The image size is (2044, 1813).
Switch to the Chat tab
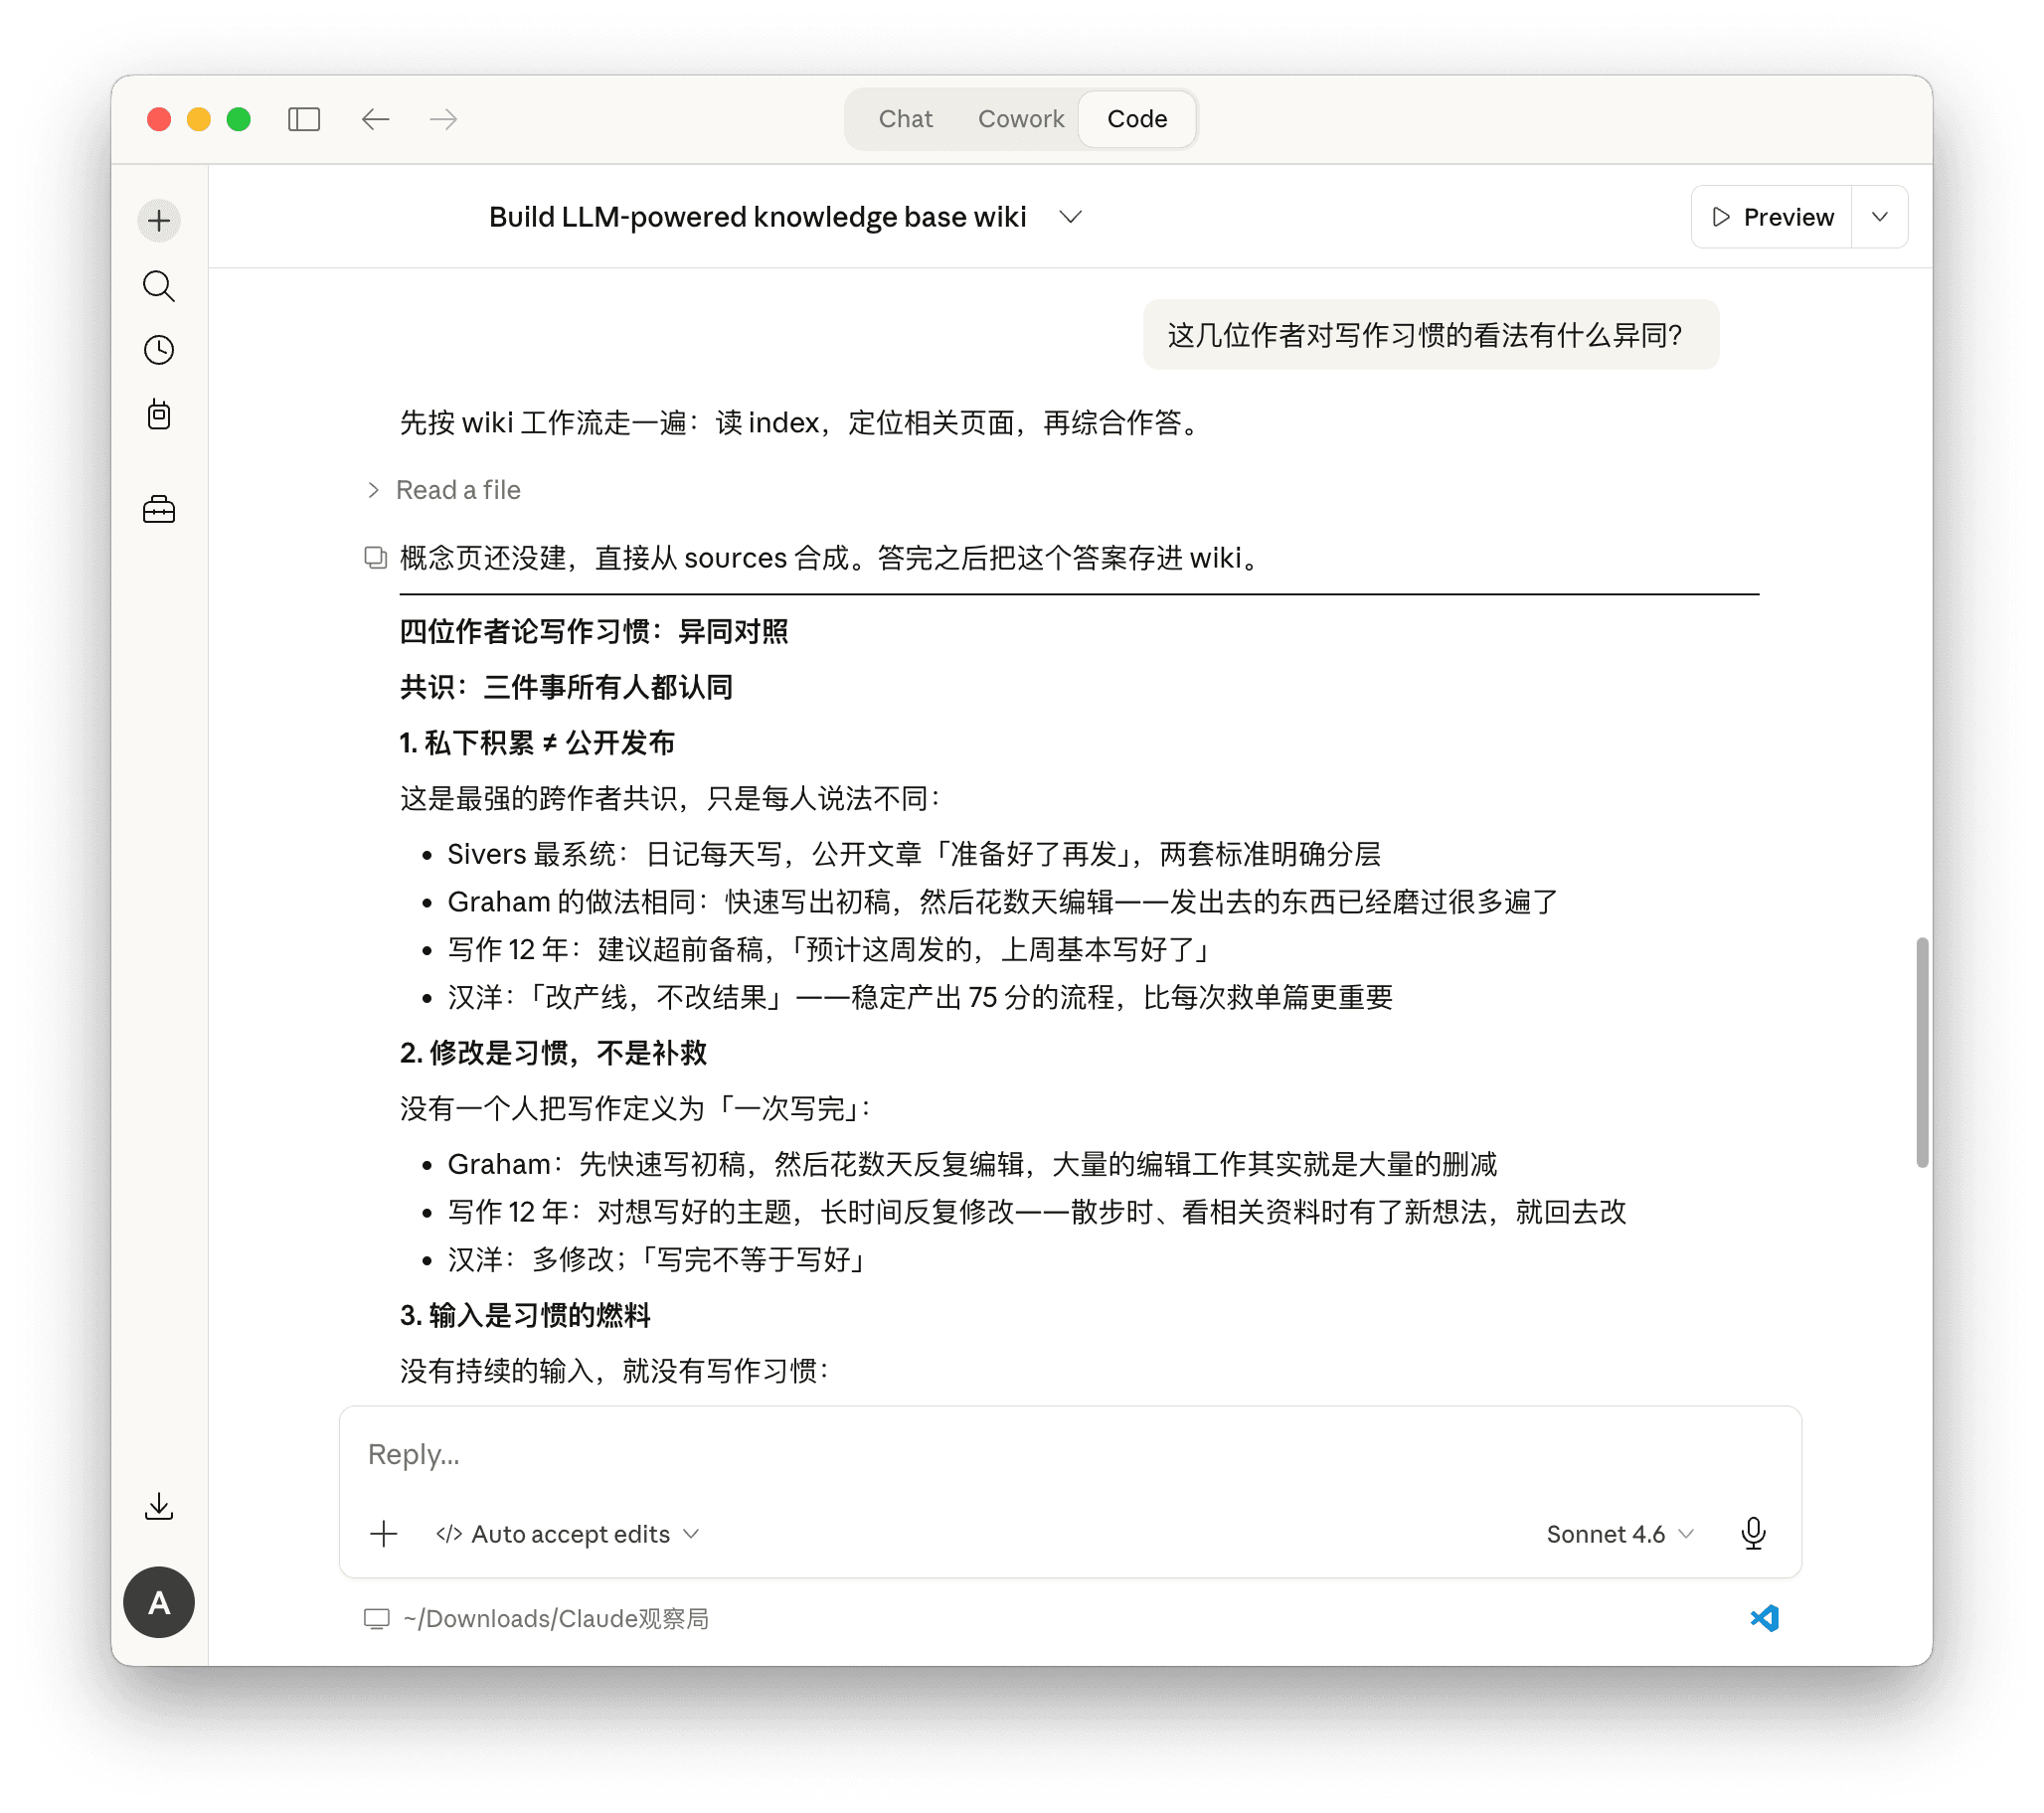(905, 119)
